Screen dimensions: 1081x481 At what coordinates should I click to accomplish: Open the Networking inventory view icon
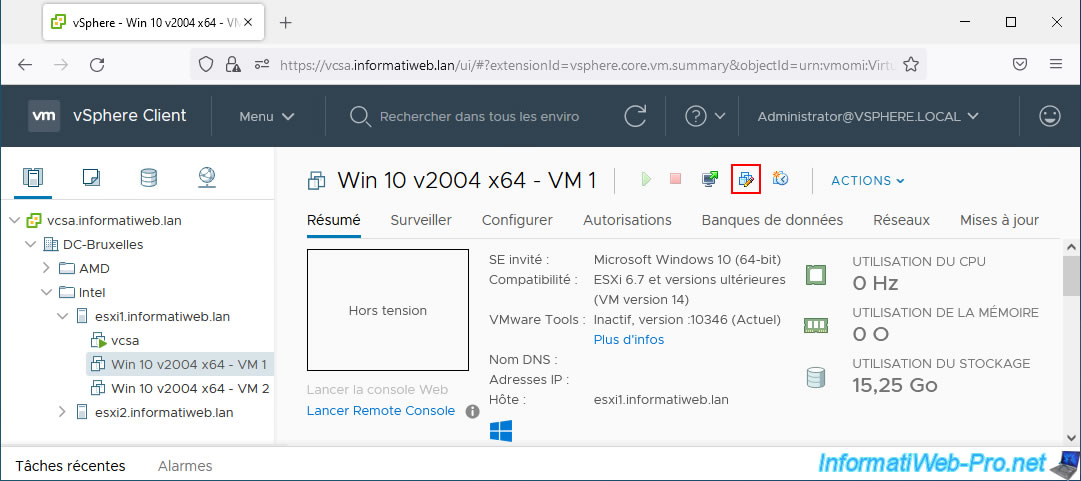pyautogui.click(x=206, y=178)
